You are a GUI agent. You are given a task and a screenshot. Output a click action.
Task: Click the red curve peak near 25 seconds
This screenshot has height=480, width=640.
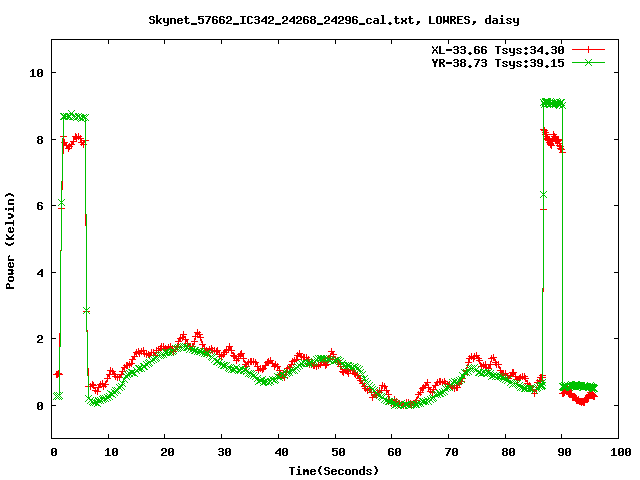[x=198, y=334]
